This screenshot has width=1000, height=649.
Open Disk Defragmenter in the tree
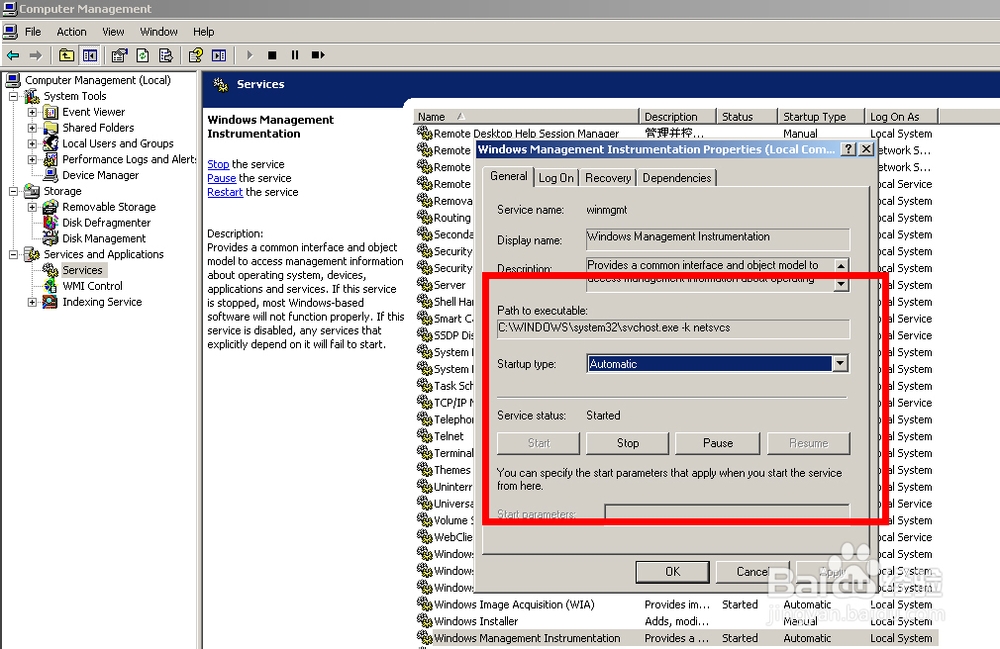coord(106,222)
